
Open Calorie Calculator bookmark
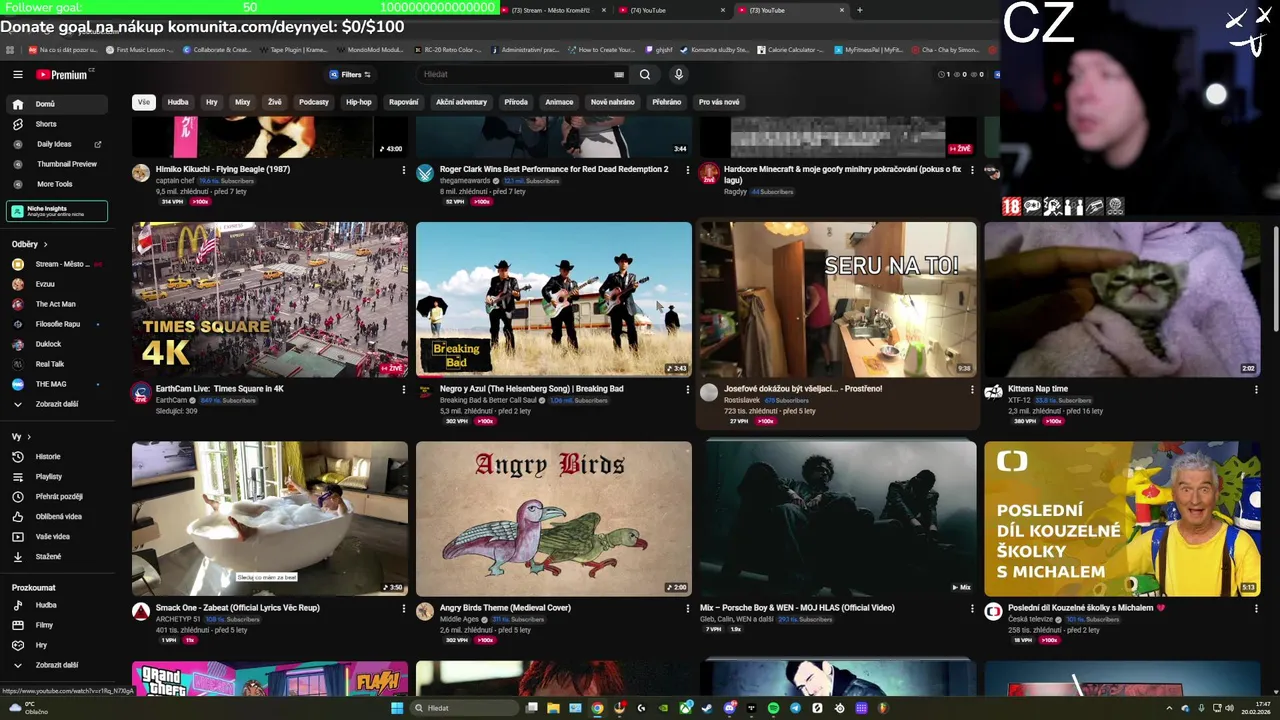[789, 49]
